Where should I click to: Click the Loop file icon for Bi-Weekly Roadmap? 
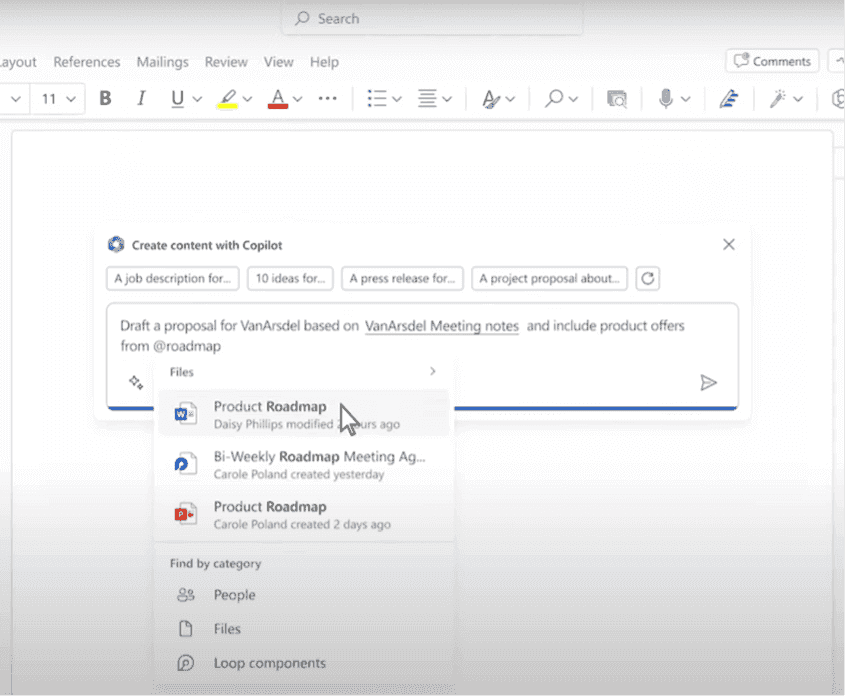pyautogui.click(x=185, y=464)
